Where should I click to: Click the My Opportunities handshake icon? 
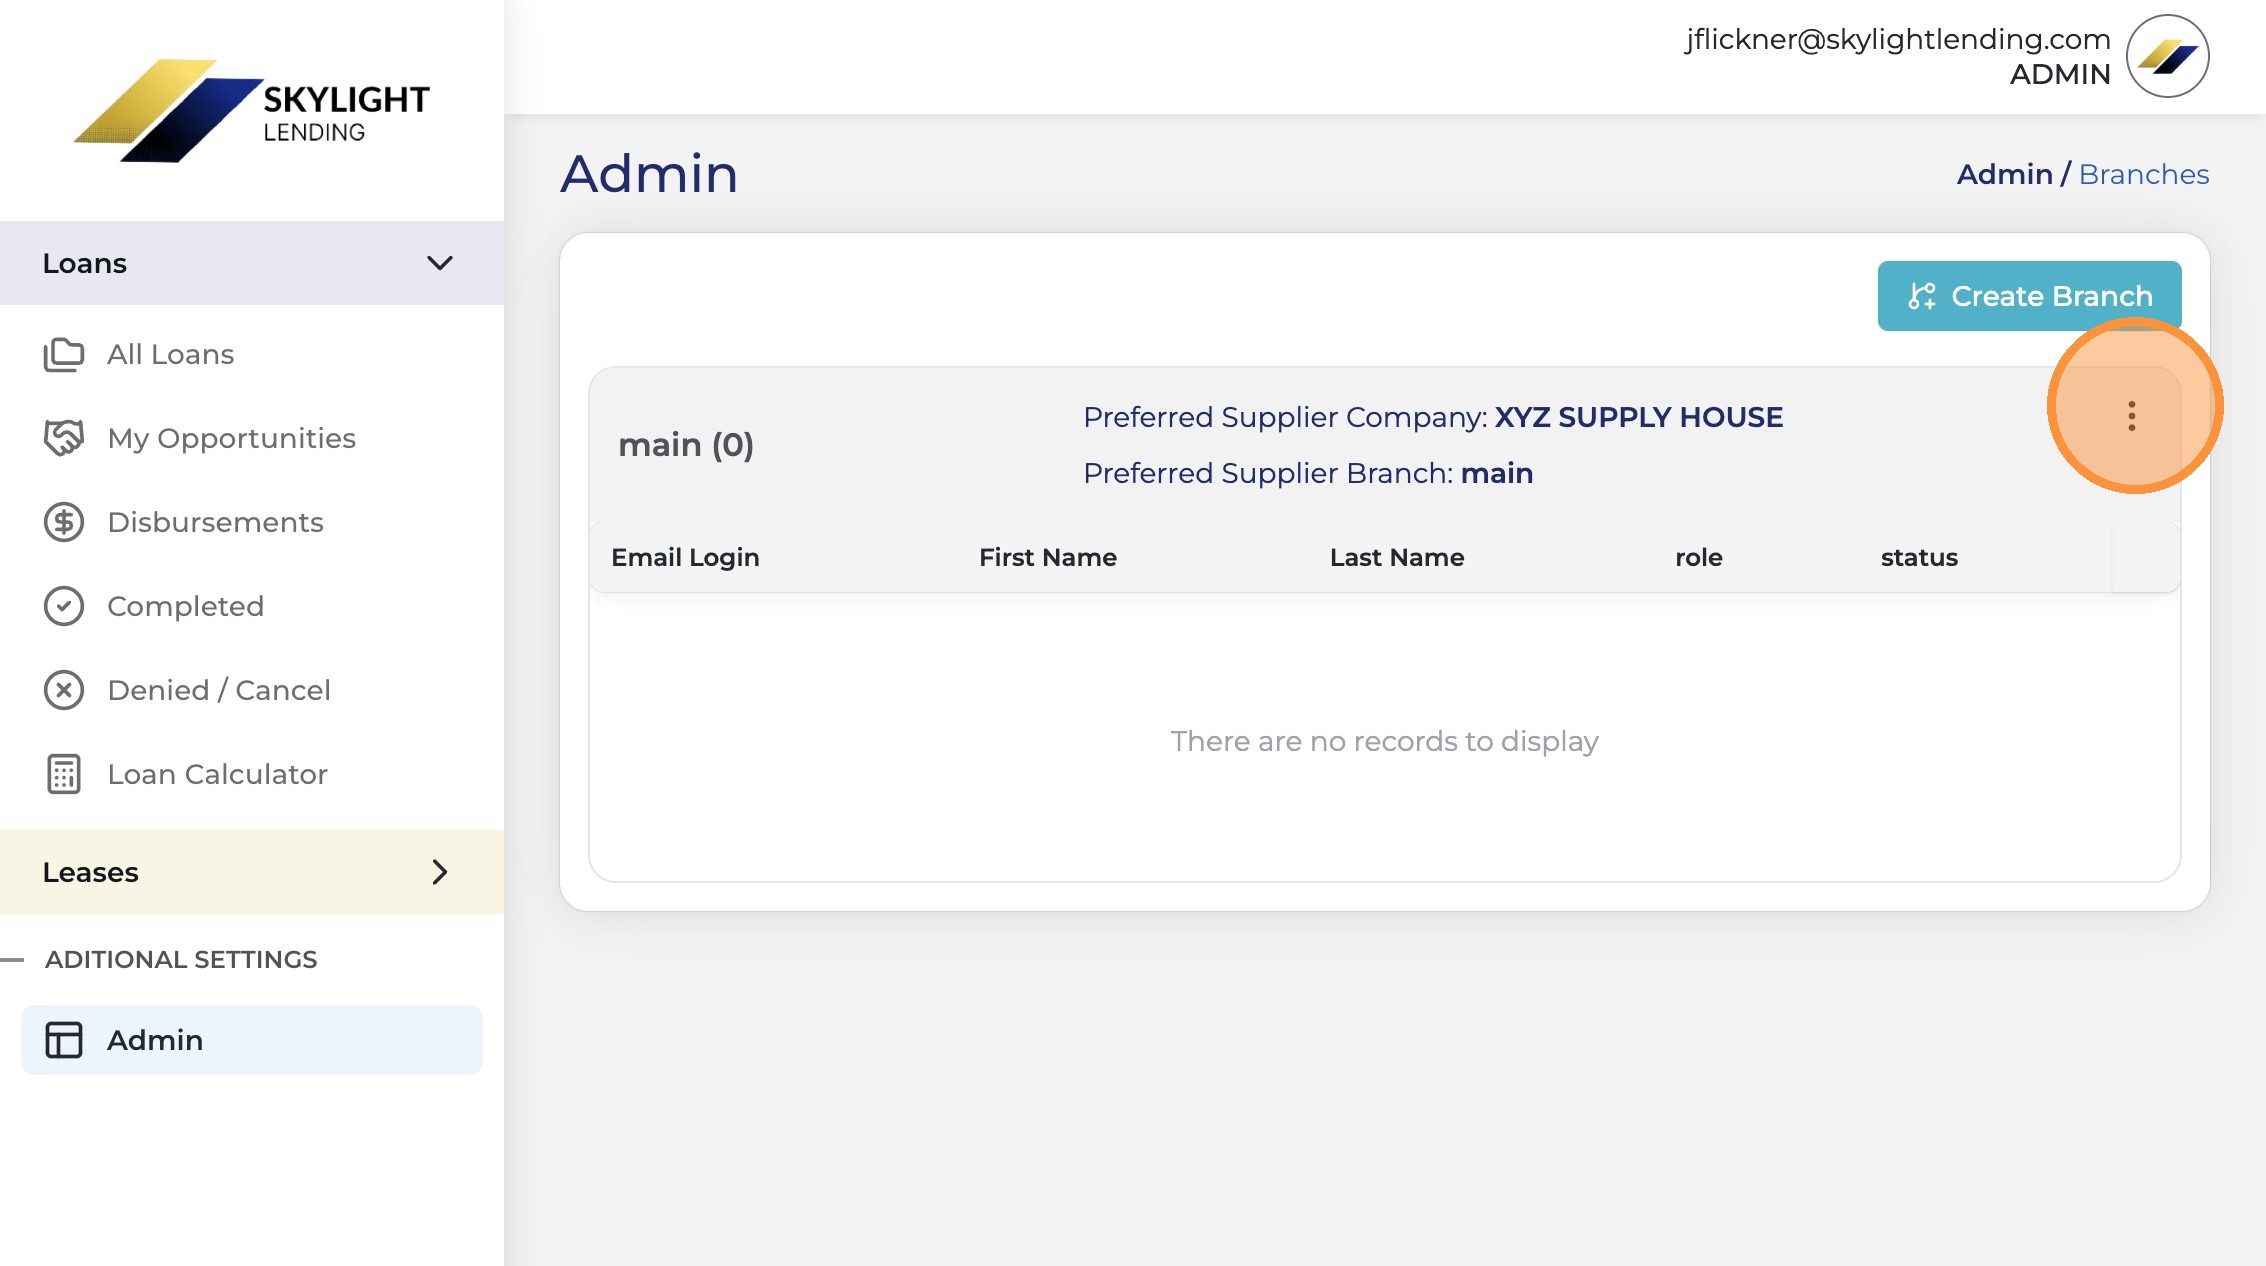[x=64, y=438]
